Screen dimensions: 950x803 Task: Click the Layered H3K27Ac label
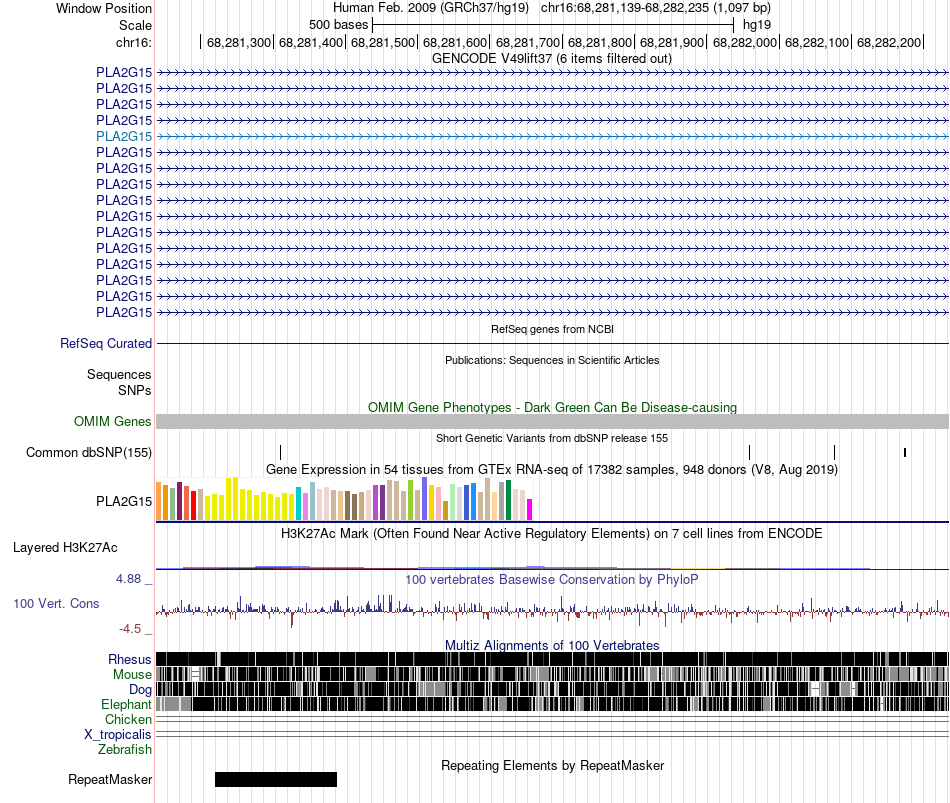(65, 548)
